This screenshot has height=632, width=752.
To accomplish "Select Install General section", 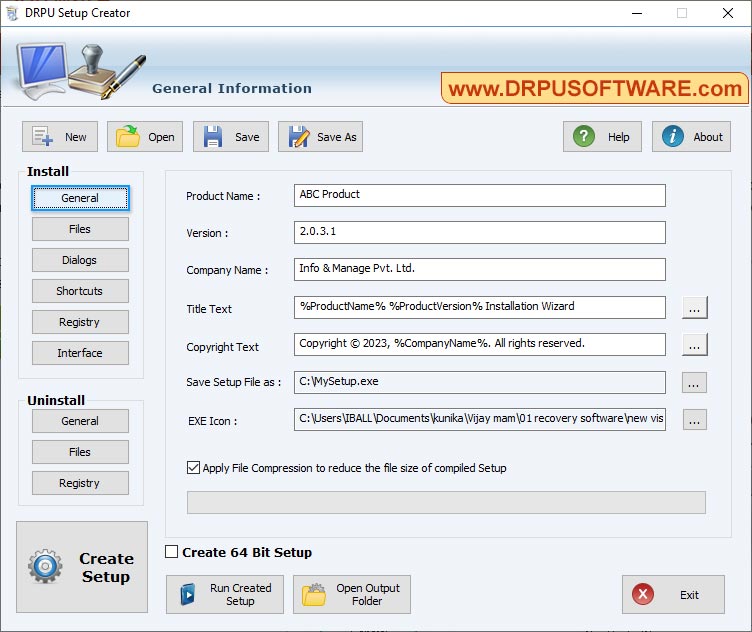I will (80, 198).
